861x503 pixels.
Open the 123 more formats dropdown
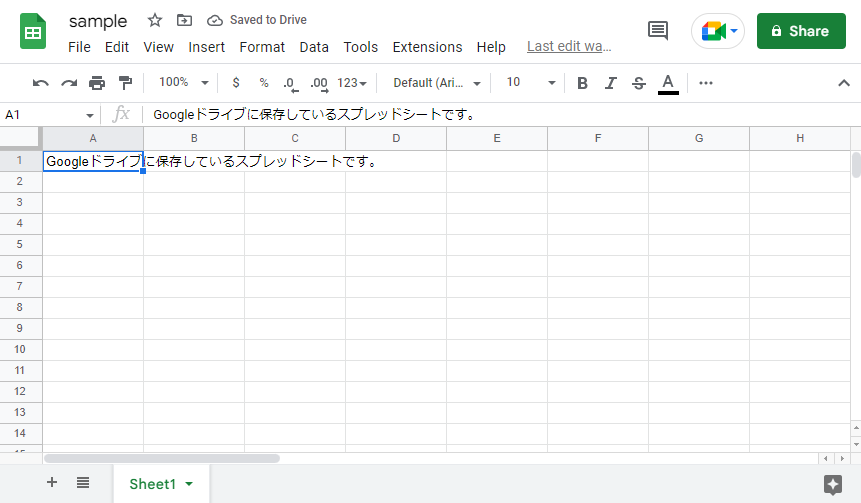pyautogui.click(x=351, y=82)
